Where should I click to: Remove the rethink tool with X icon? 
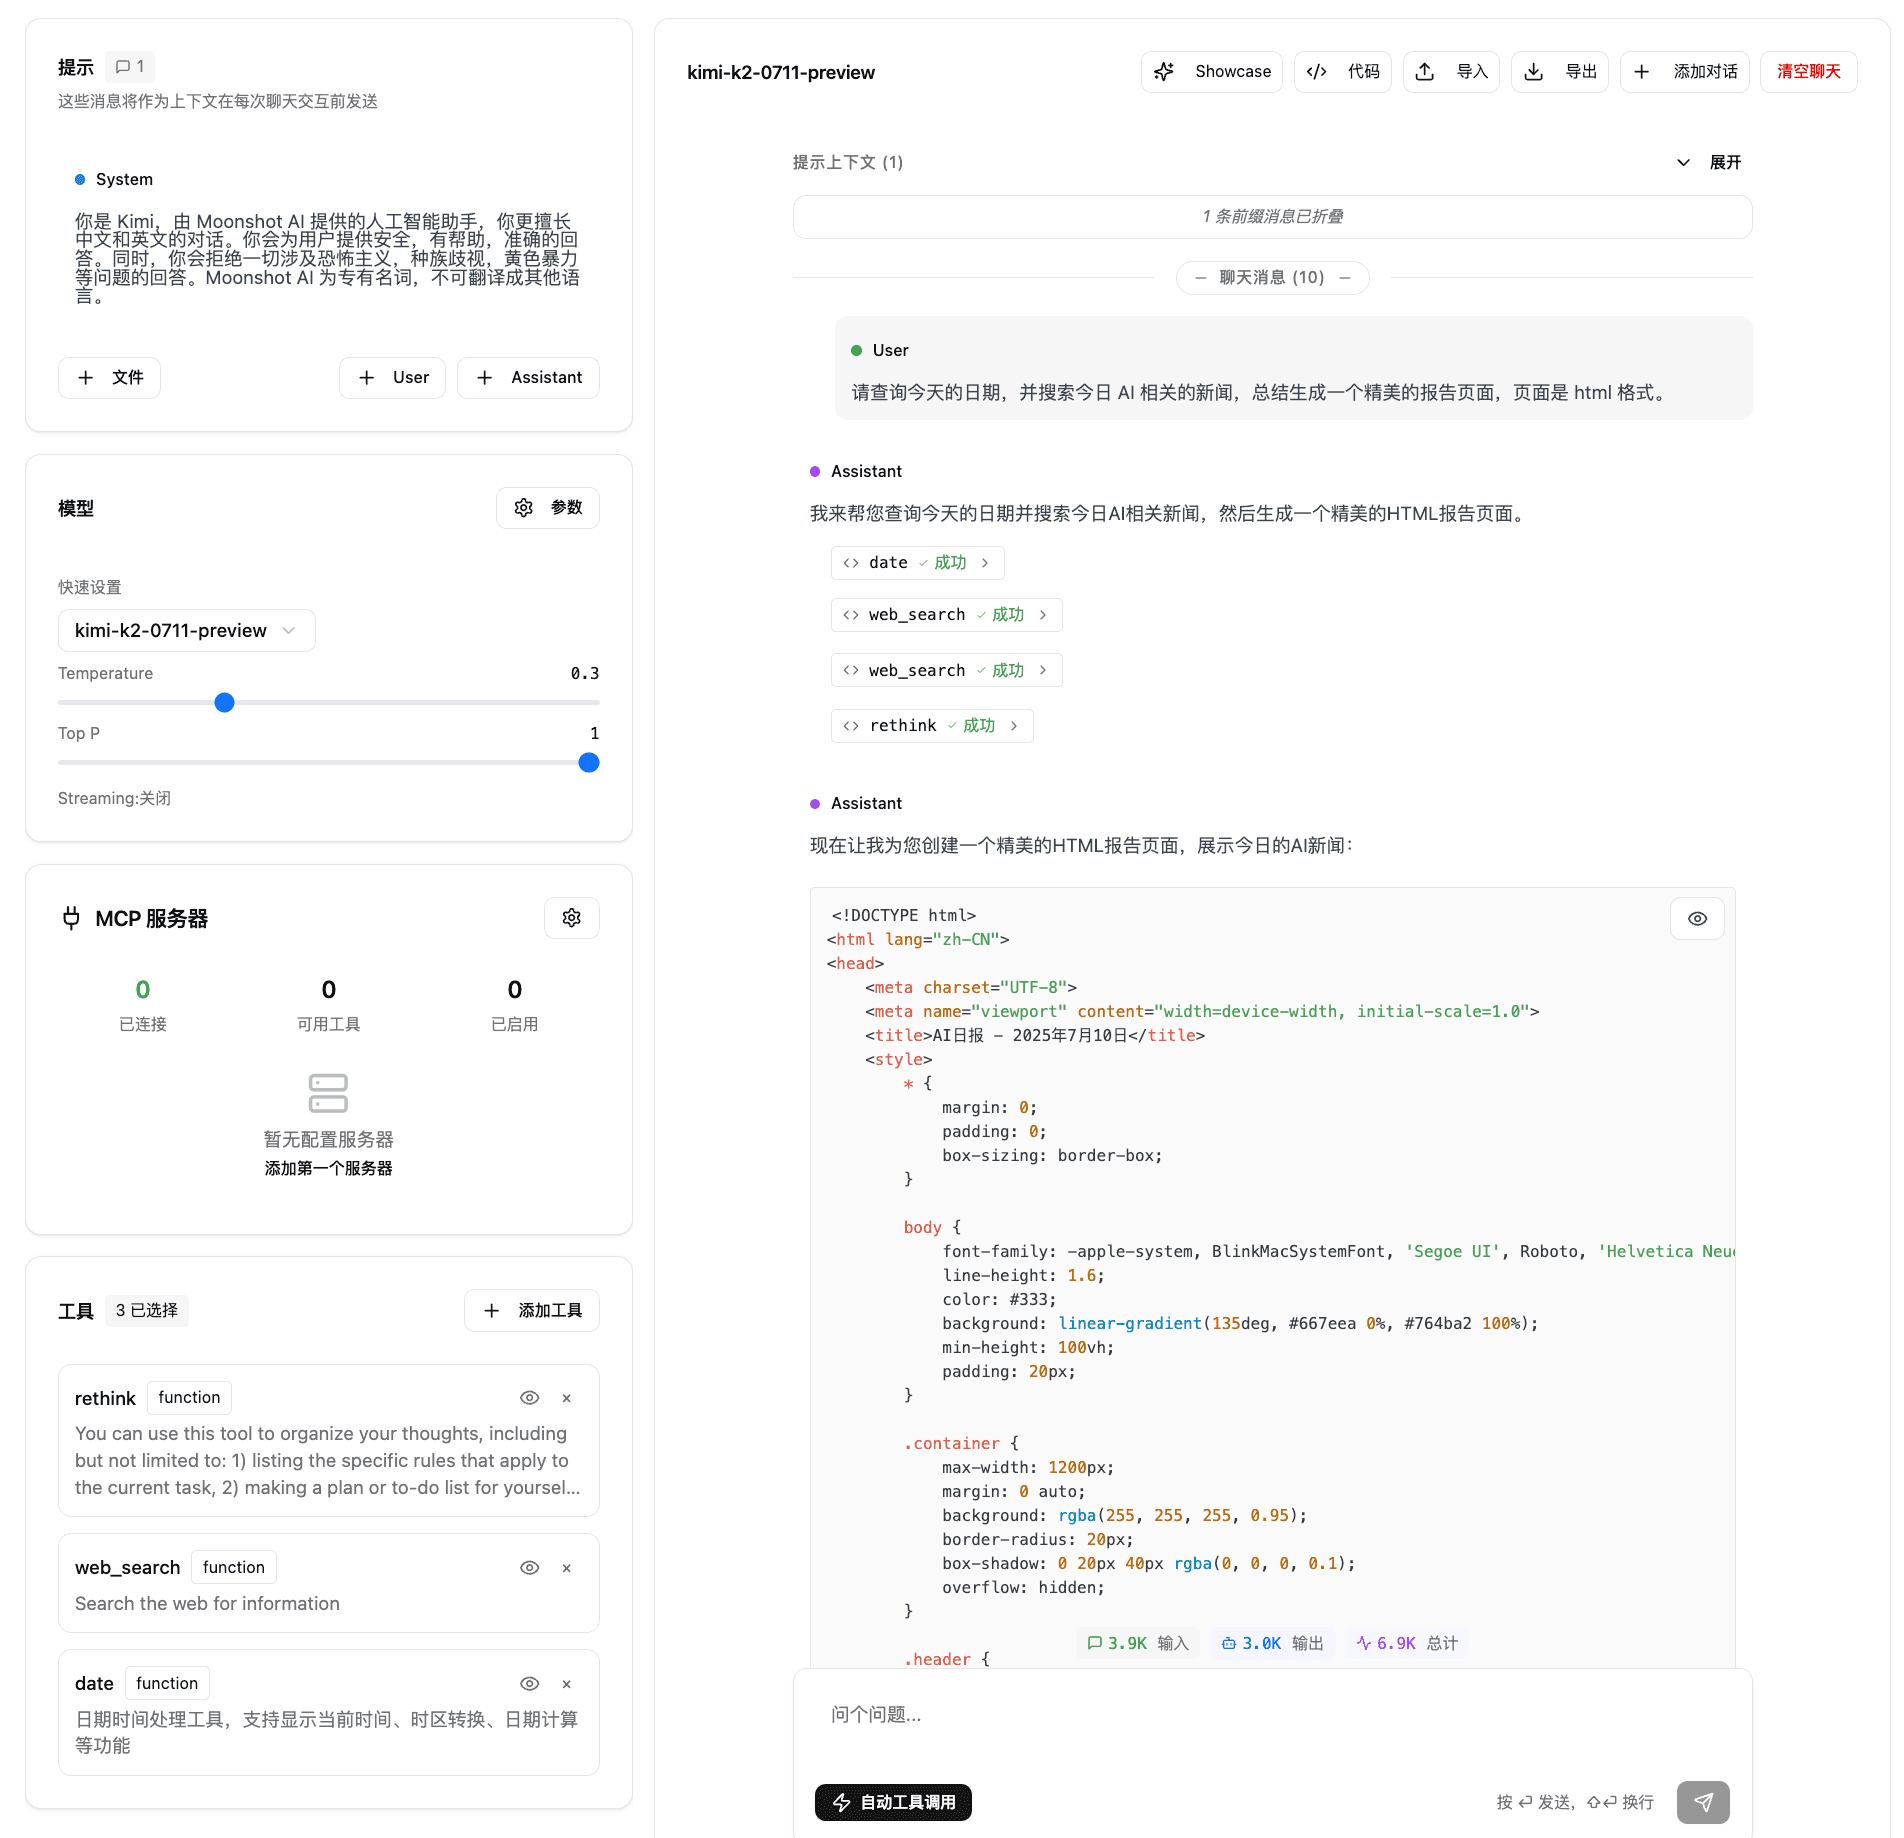[567, 1398]
